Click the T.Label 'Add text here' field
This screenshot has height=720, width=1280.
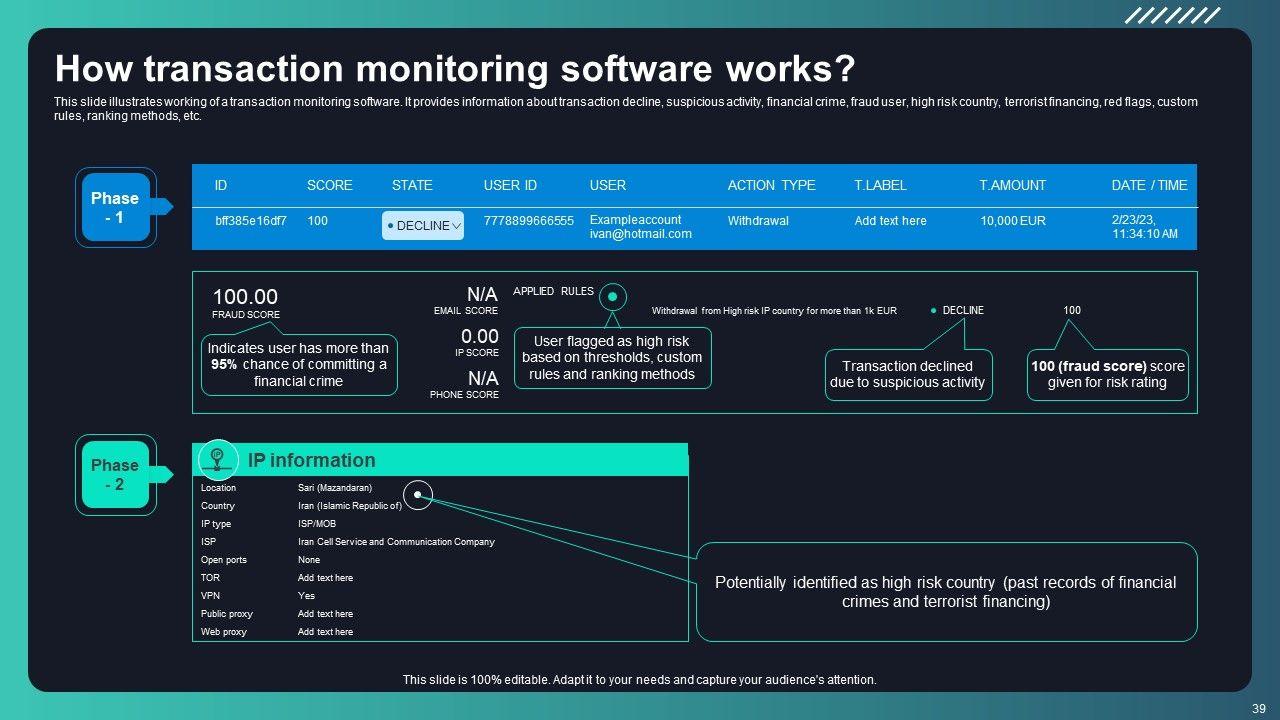pyautogui.click(x=890, y=221)
